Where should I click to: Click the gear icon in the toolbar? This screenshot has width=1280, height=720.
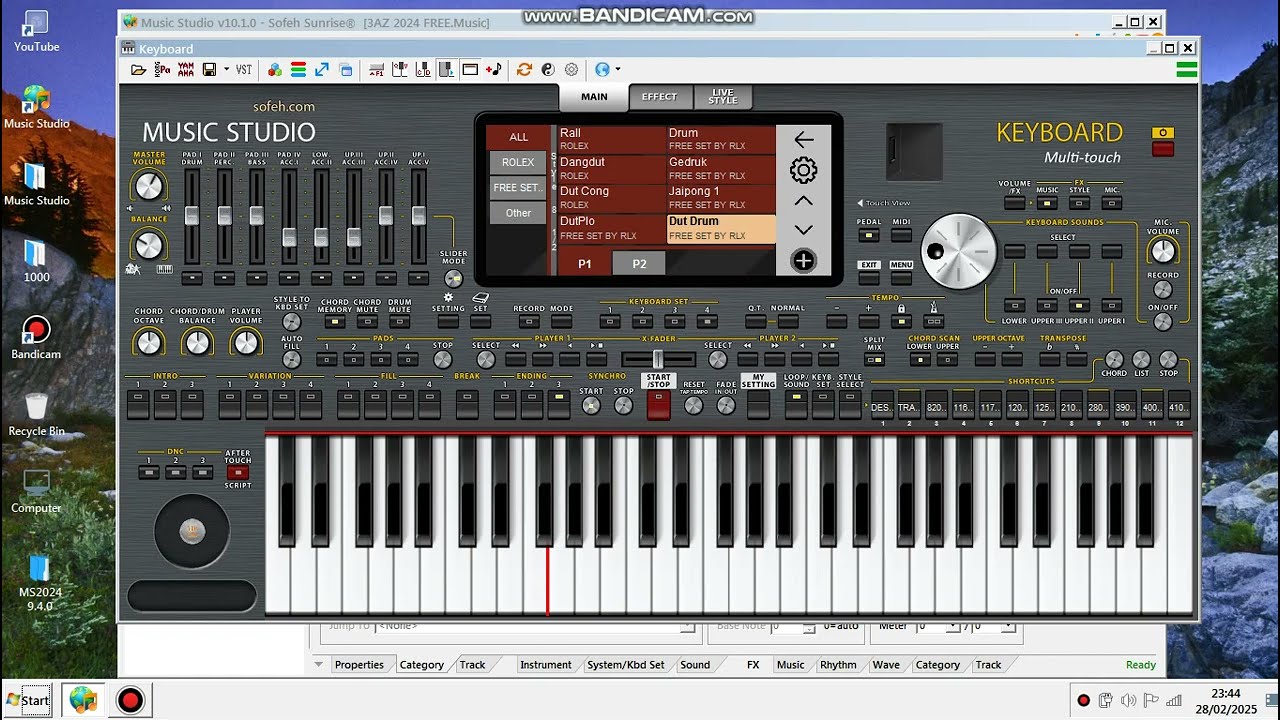(571, 70)
